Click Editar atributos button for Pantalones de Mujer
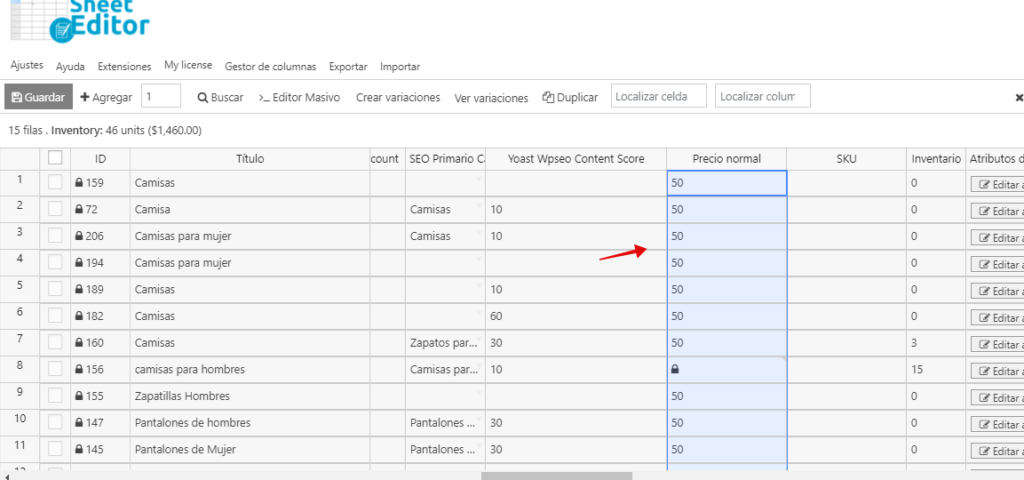The image size is (1024, 480). tap(997, 451)
